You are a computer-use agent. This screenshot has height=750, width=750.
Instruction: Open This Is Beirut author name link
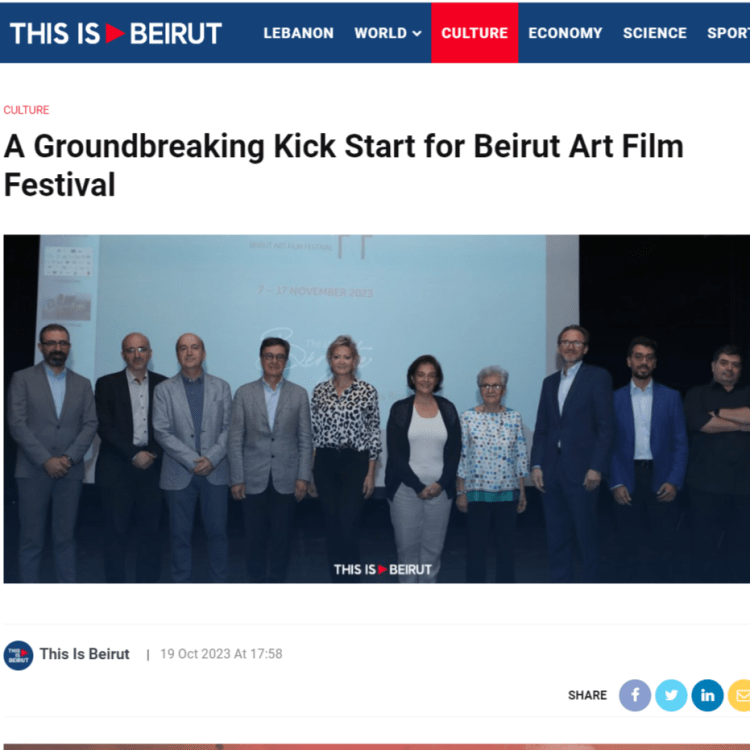point(84,654)
